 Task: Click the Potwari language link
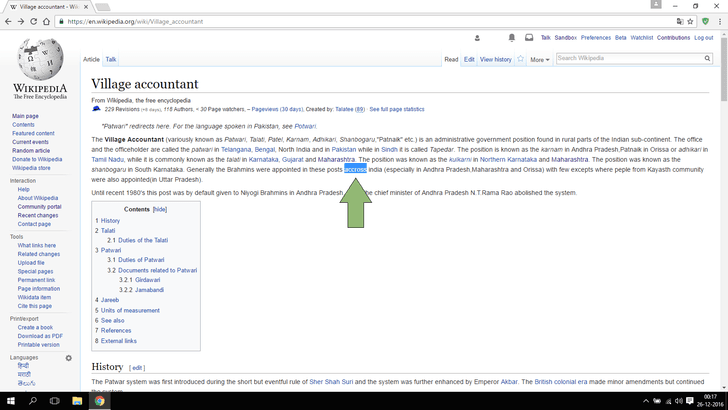pos(305,126)
